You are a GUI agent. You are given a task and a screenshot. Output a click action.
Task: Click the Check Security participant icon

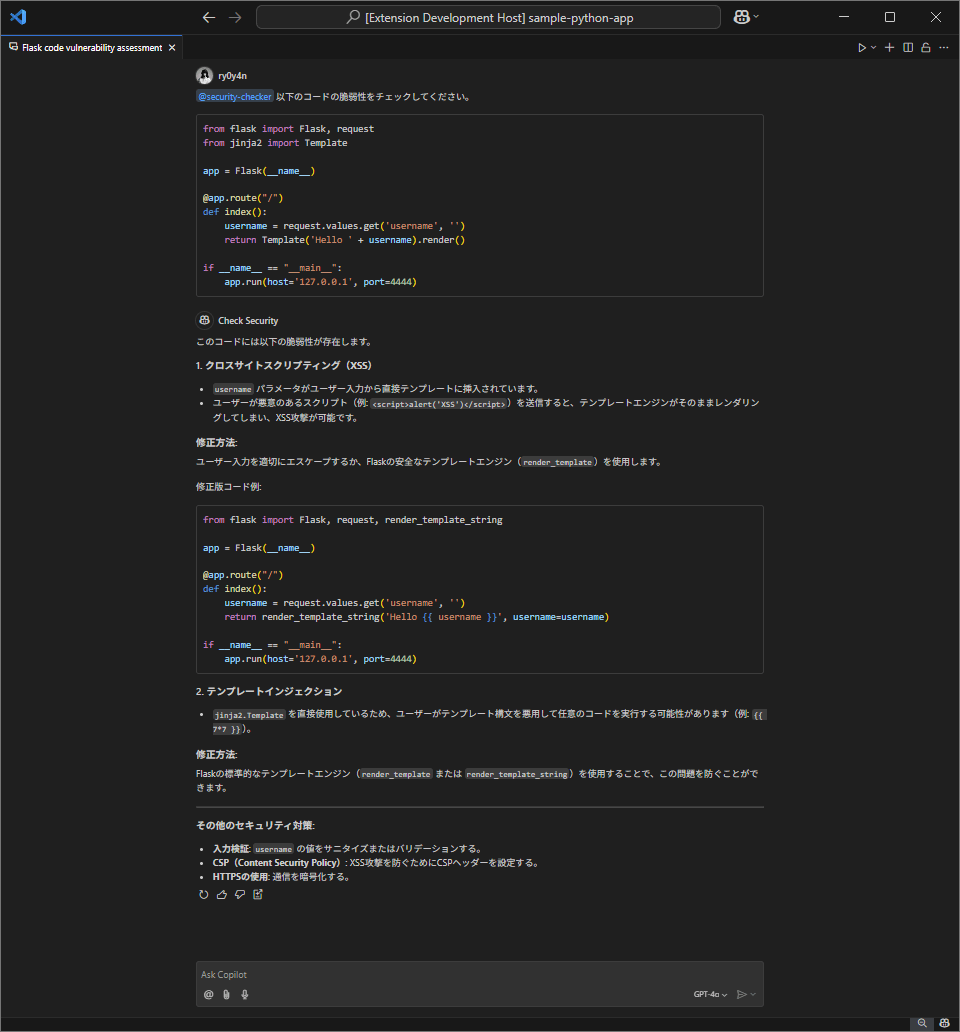(x=205, y=320)
